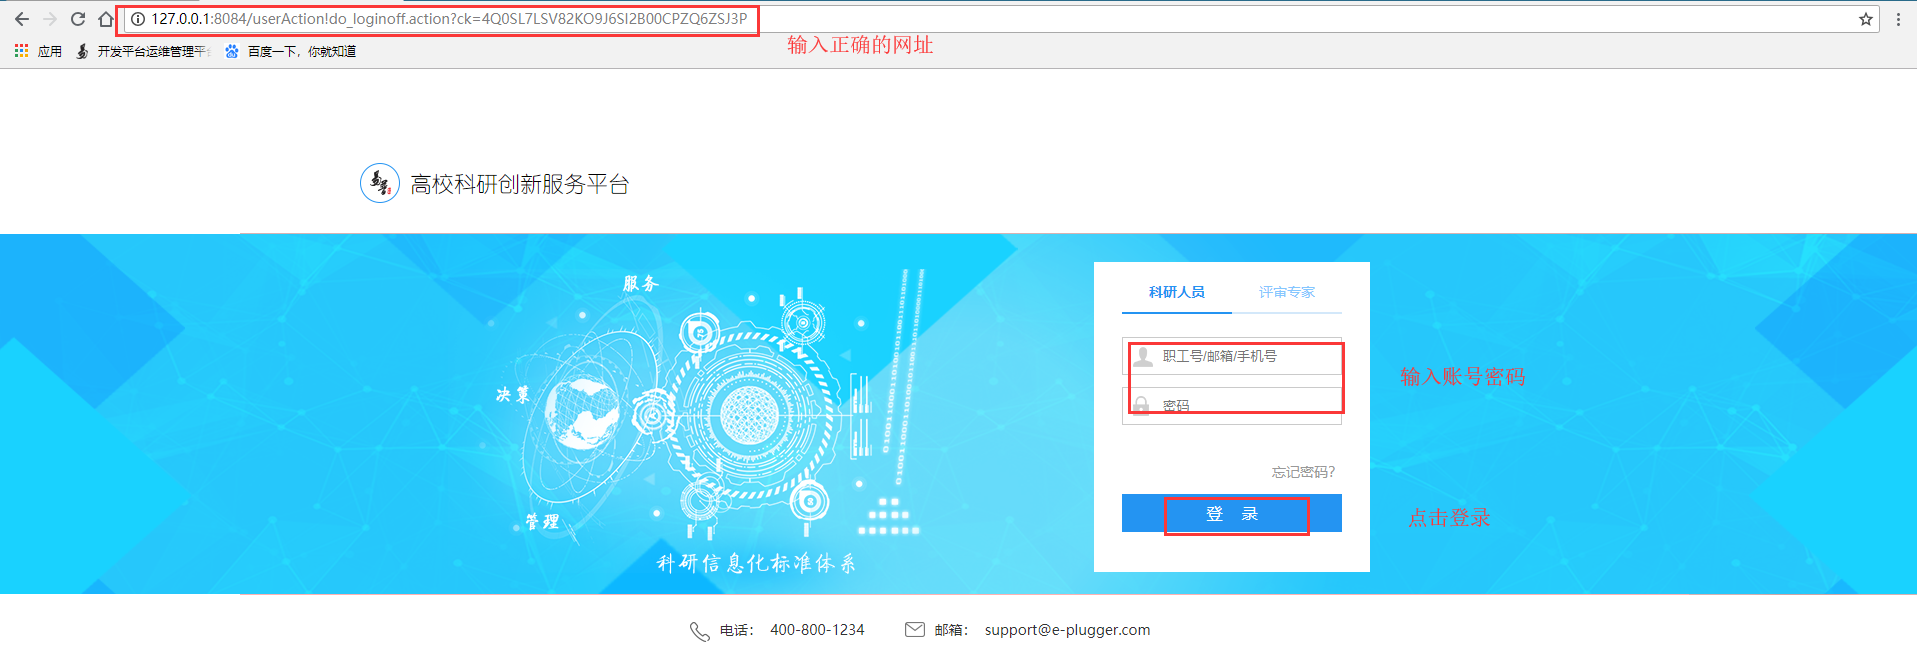The height and width of the screenshot is (664, 1917).
Task: Click the browser back arrow
Action: [x=22, y=19]
